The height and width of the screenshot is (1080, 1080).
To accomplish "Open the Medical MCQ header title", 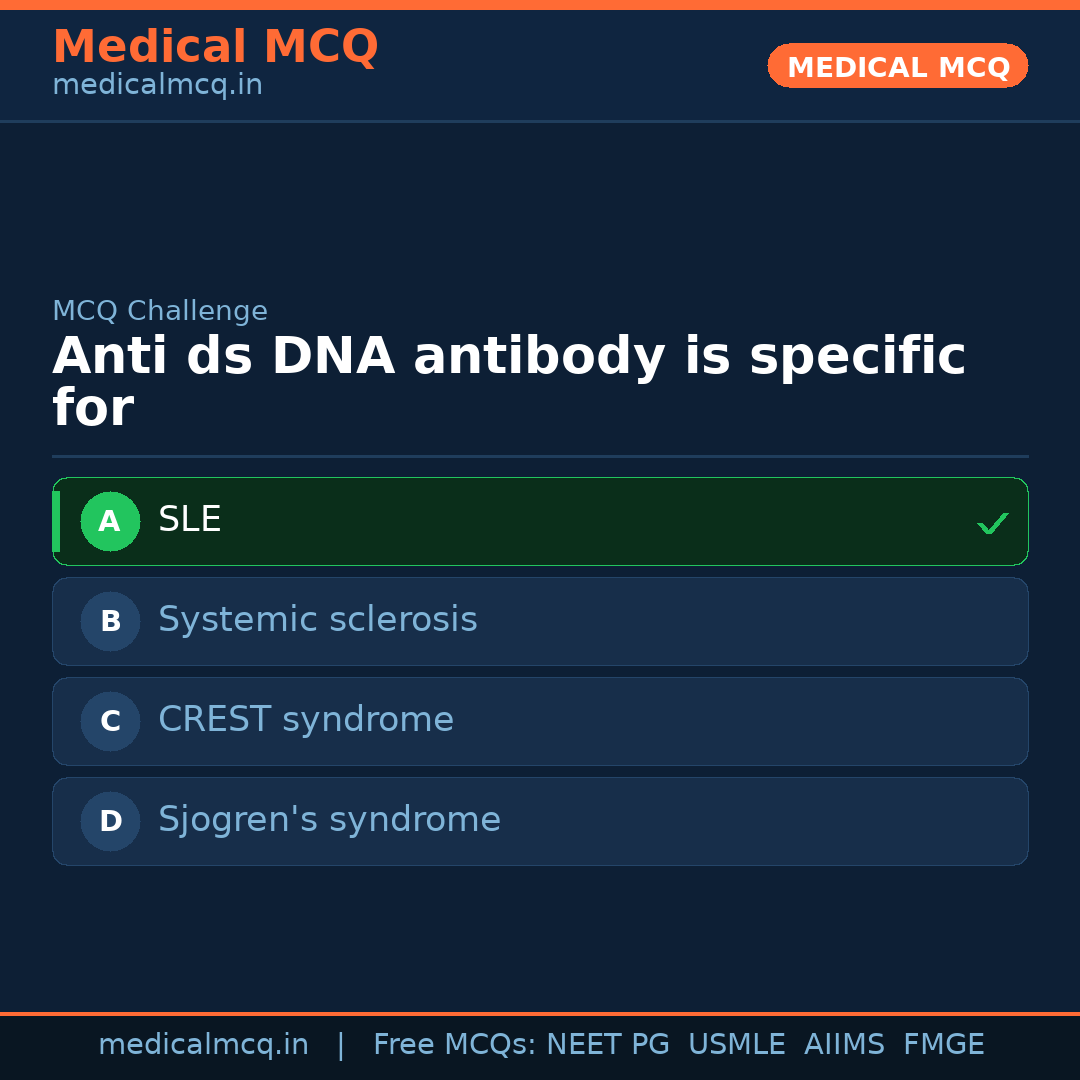I will click(x=215, y=46).
